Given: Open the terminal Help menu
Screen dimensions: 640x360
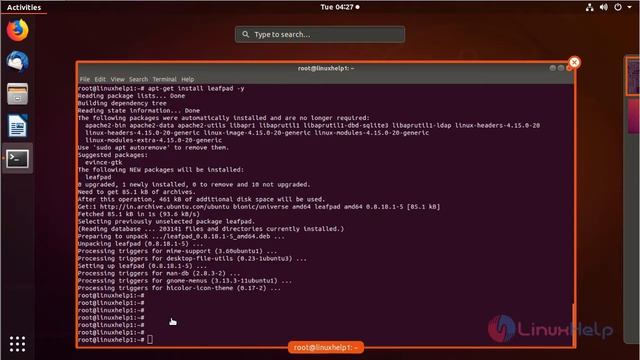Looking at the screenshot, I should pos(188,79).
